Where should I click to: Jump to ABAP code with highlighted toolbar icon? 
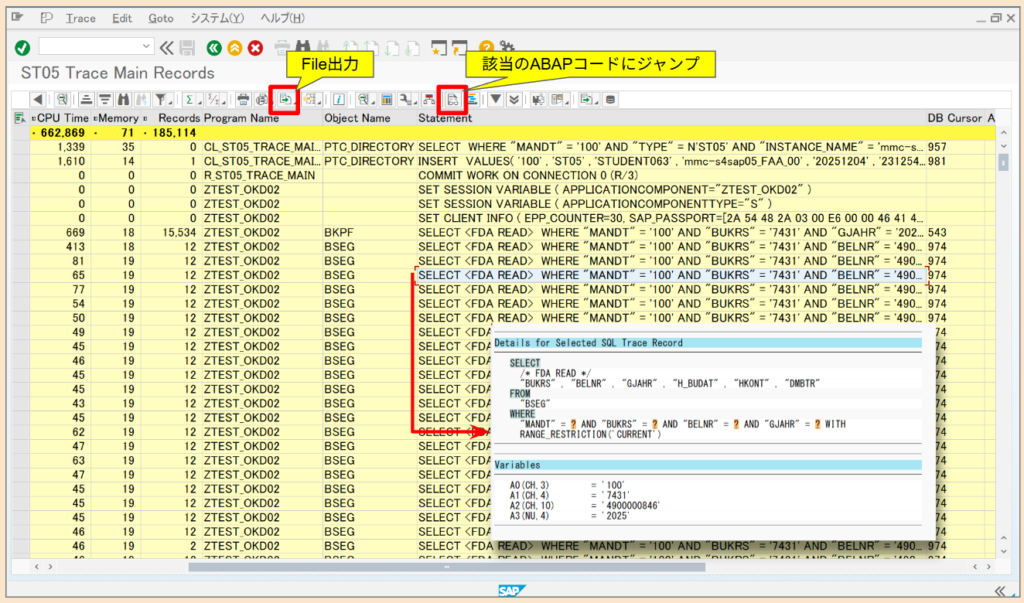coord(452,99)
